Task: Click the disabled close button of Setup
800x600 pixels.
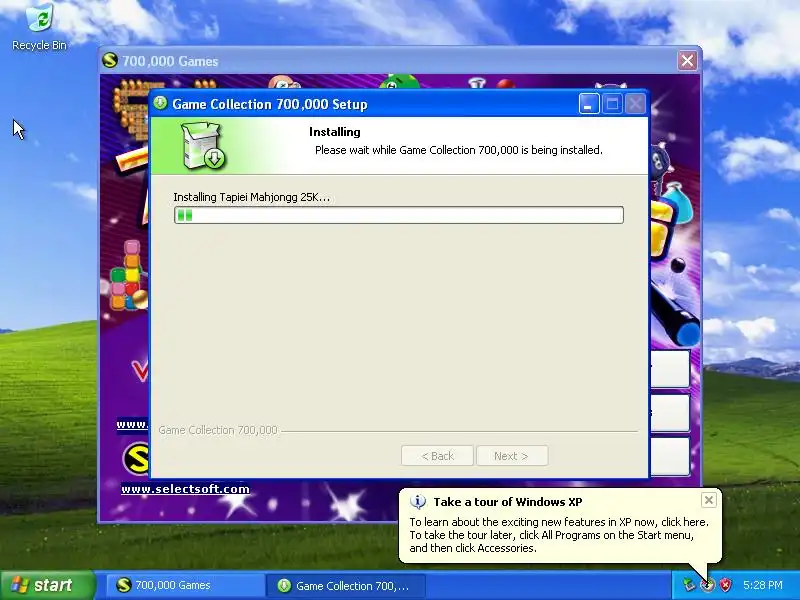Action: 635,104
